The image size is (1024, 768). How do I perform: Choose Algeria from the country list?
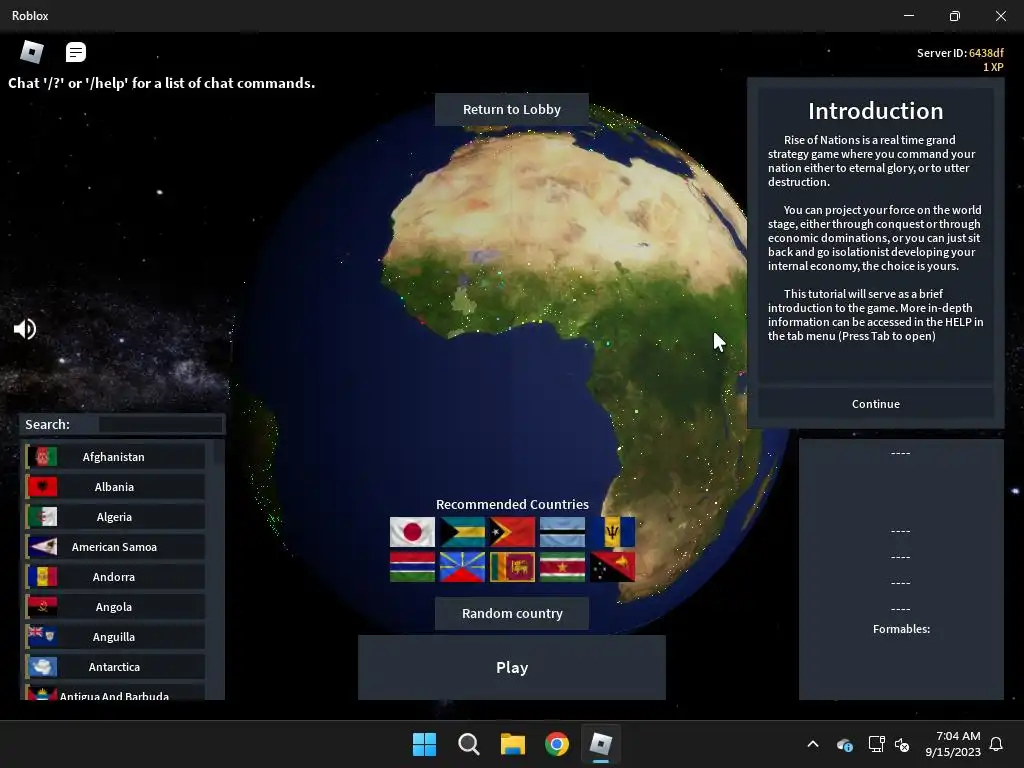pyautogui.click(x=115, y=517)
